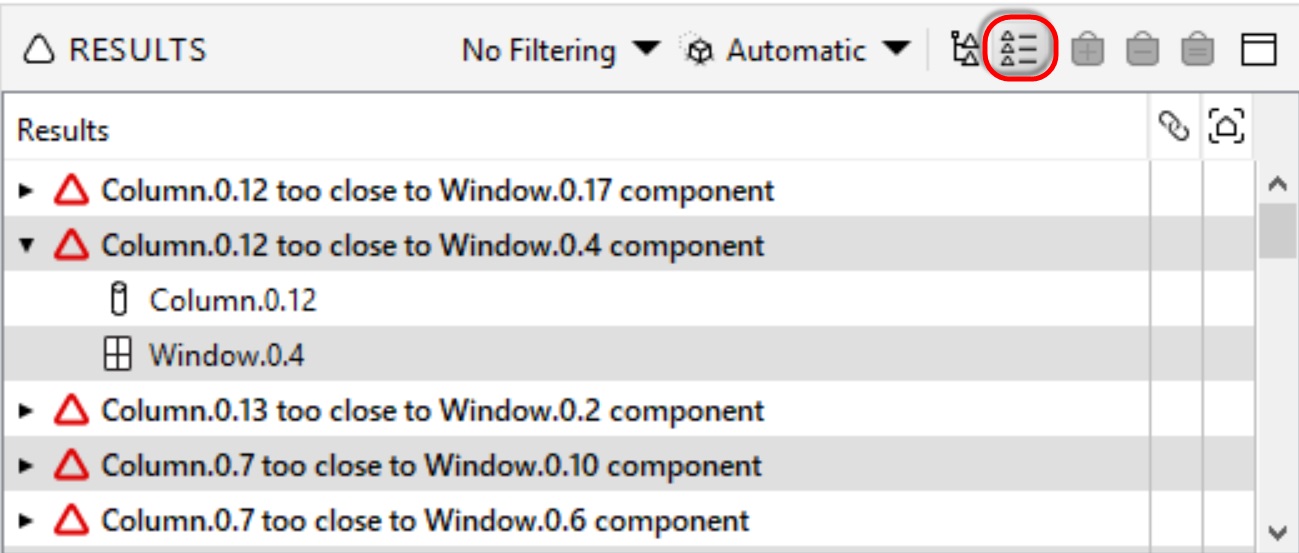
Task: Click the second greyed box icon with minus
Action: tap(1142, 49)
